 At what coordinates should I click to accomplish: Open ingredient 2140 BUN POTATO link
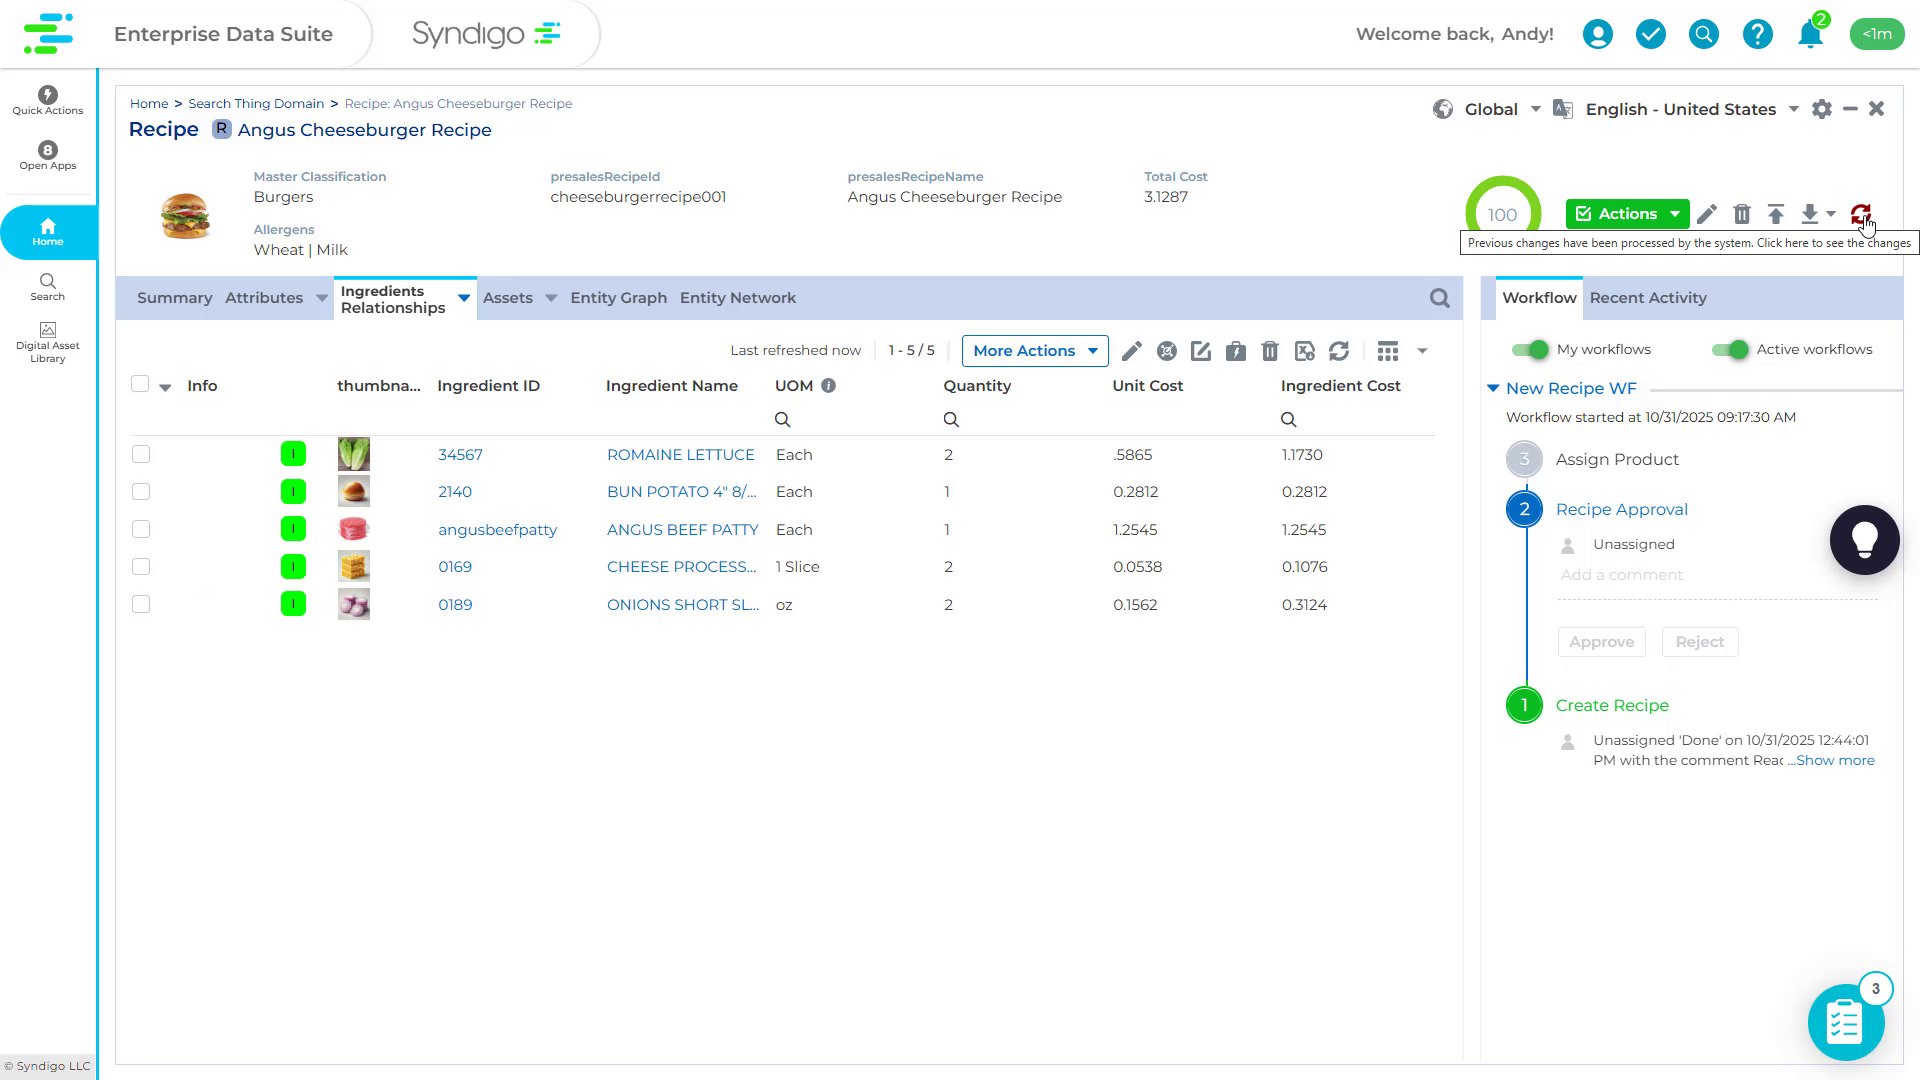456,491
